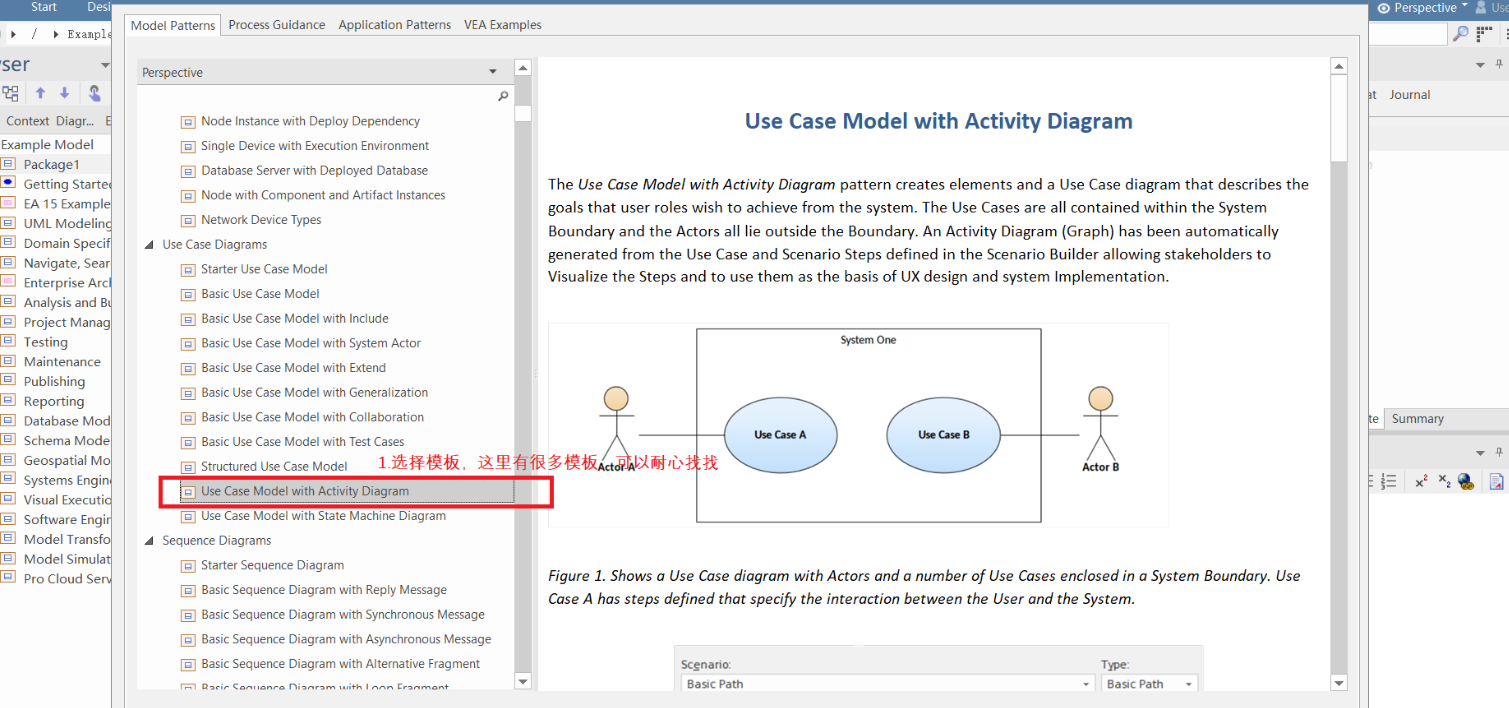This screenshot has height=708, width=1509.
Task: Click the icon beside Basic Use Case Model
Action: (187, 295)
